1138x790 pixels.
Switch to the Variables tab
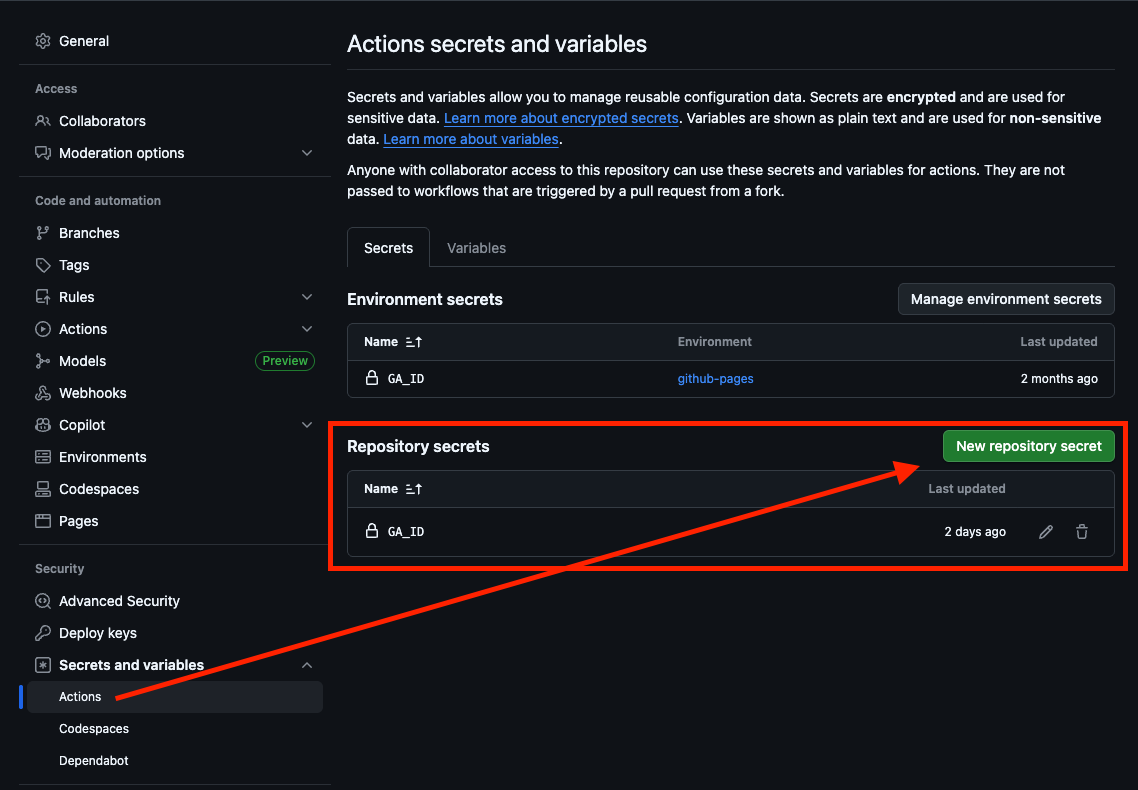476,248
